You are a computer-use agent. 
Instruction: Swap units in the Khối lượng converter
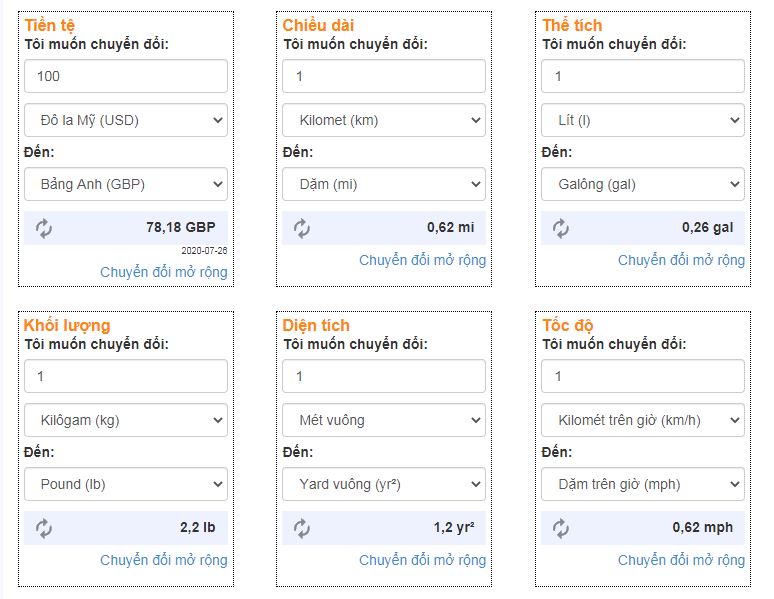44,528
